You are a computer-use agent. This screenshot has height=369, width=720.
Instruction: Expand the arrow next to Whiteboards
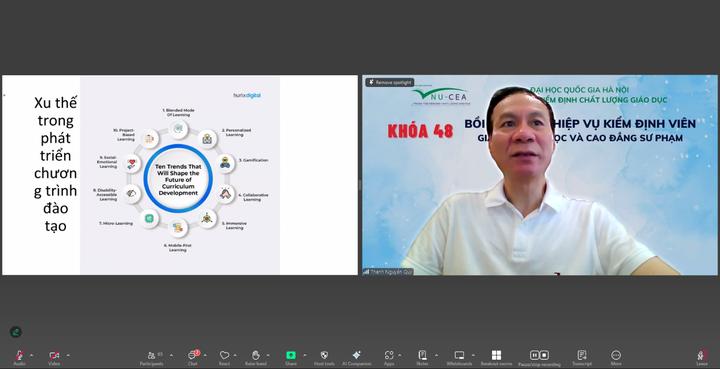[x=473, y=355]
